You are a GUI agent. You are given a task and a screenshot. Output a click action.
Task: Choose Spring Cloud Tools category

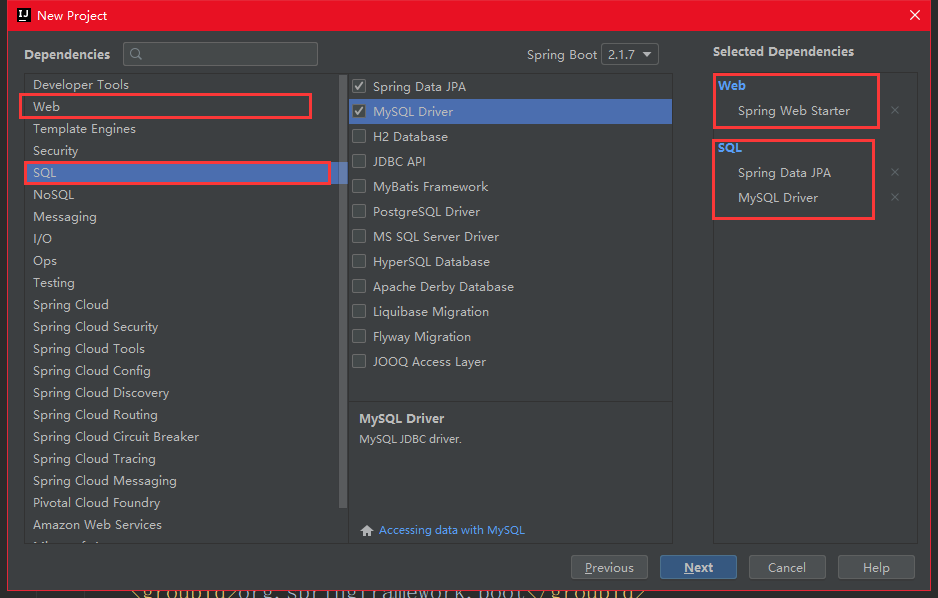(x=181, y=349)
